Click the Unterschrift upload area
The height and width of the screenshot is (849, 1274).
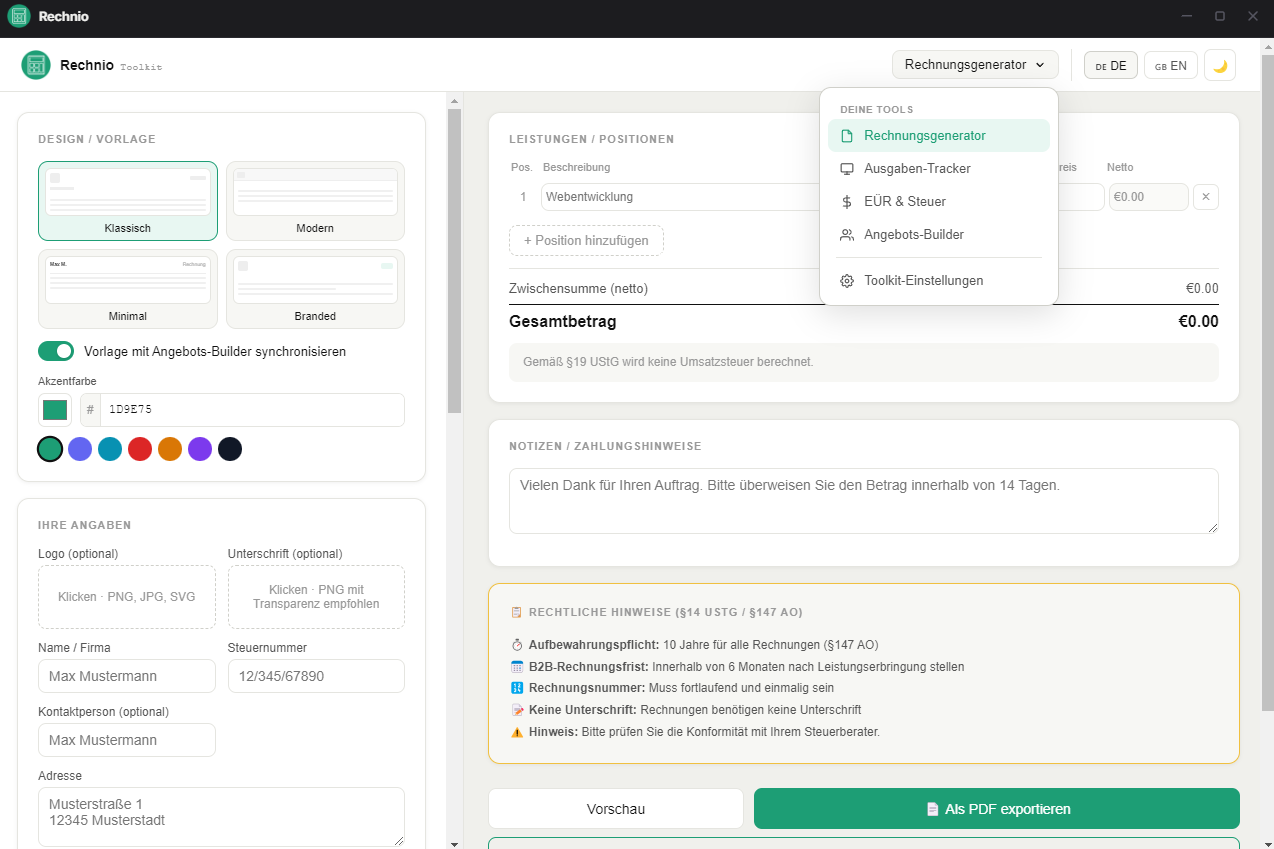(x=316, y=597)
